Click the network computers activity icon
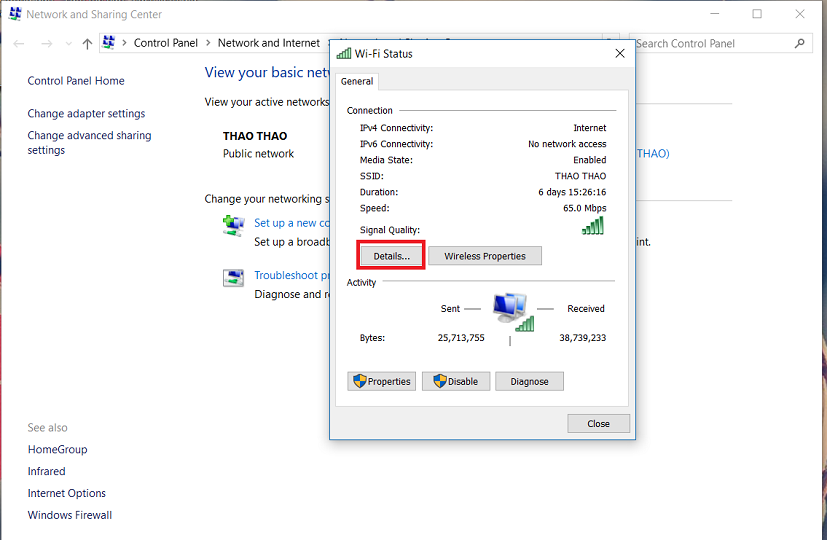Viewport: 827px width, 540px height. click(x=513, y=312)
